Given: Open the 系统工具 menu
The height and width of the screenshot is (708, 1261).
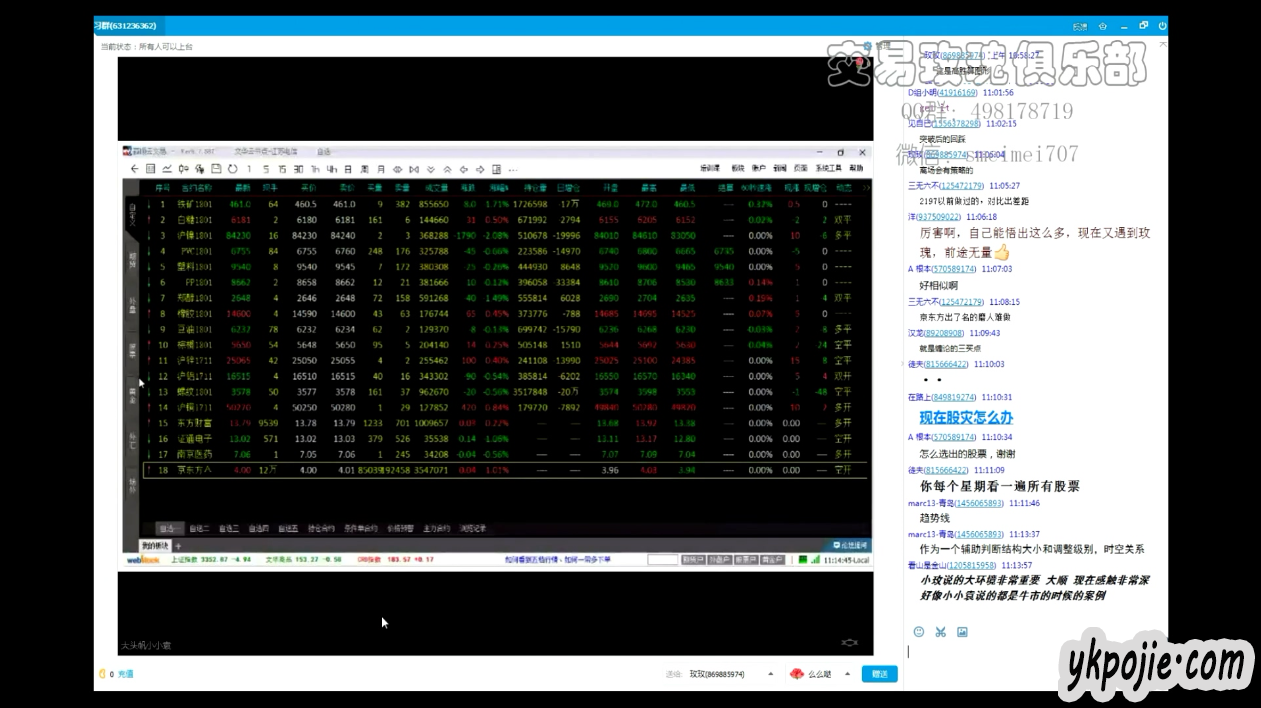Looking at the screenshot, I should 828,169.
